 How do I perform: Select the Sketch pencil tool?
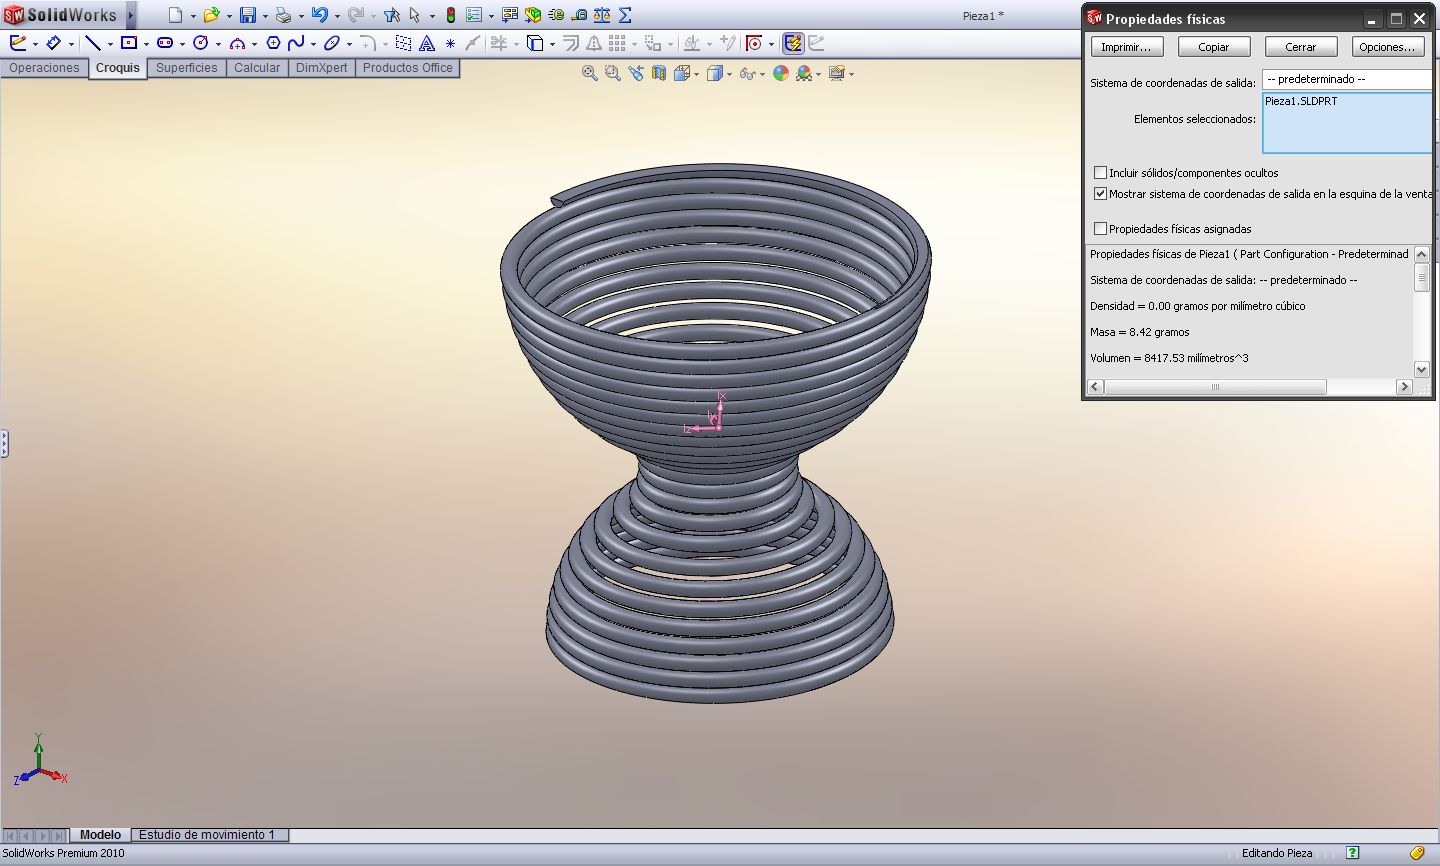coord(18,43)
